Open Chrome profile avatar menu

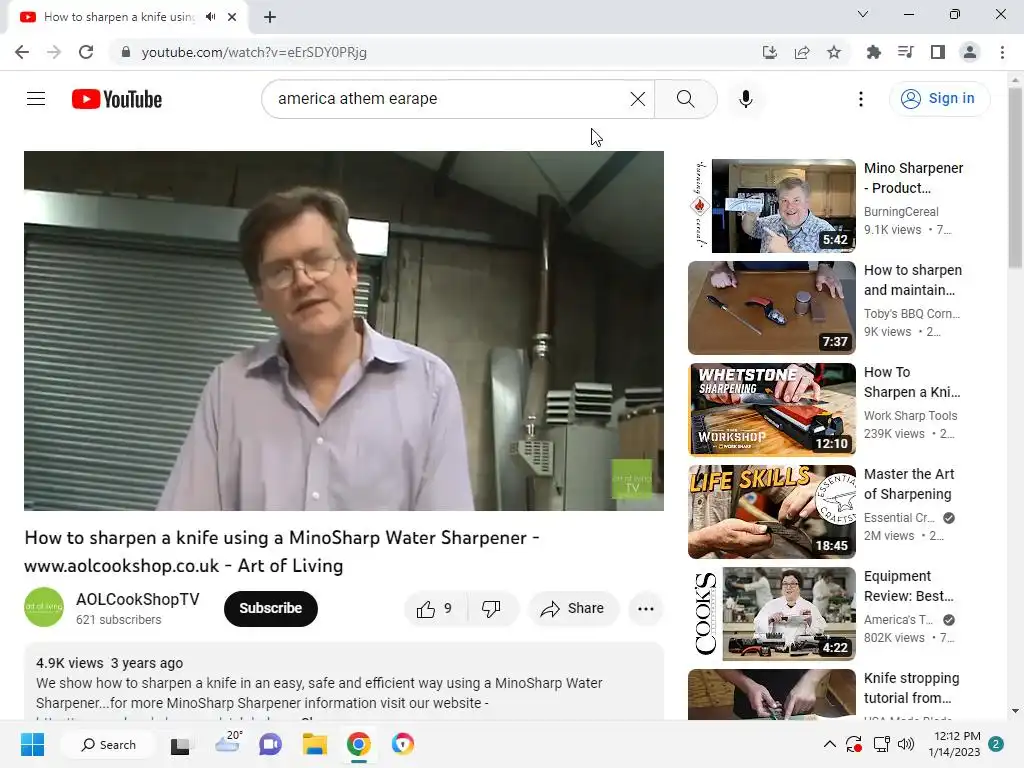pos(970,52)
